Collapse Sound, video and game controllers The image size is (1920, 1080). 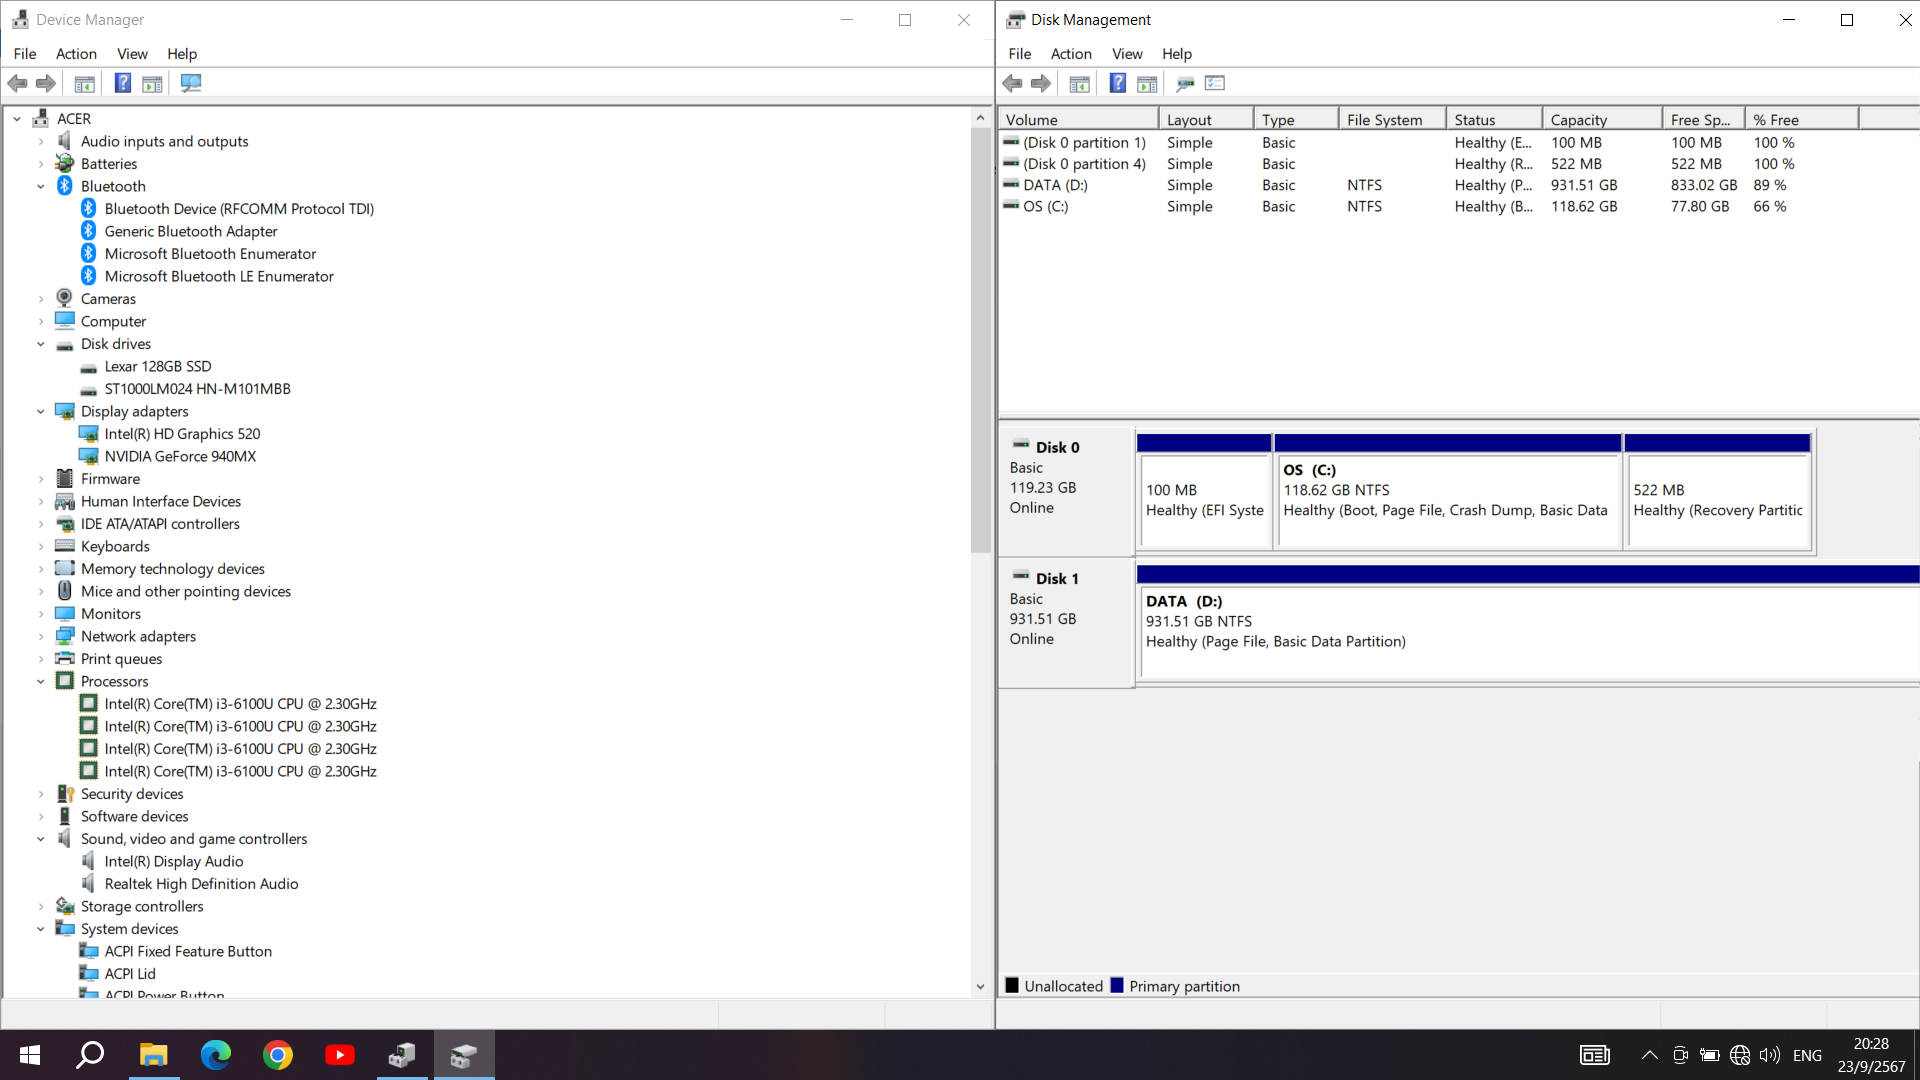[41, 839]
